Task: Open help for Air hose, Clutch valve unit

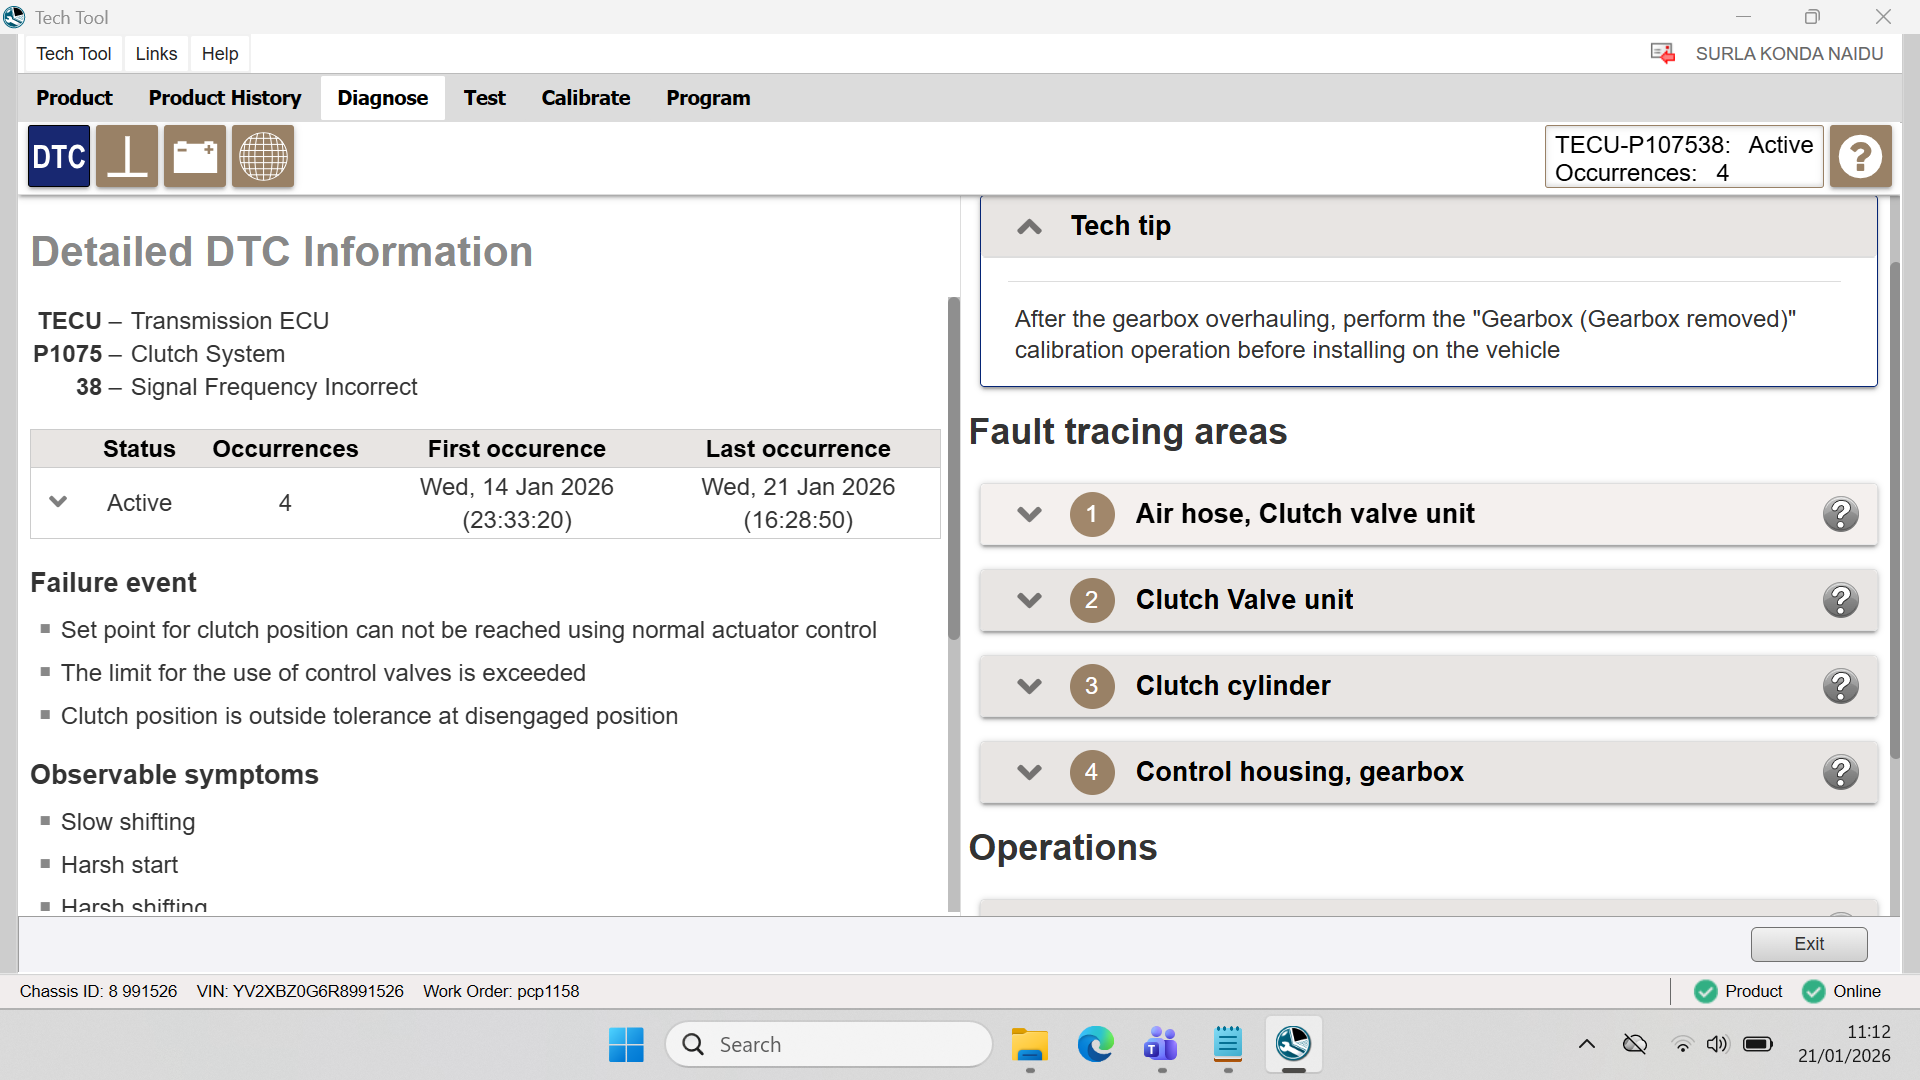Action: [1840, 514]
